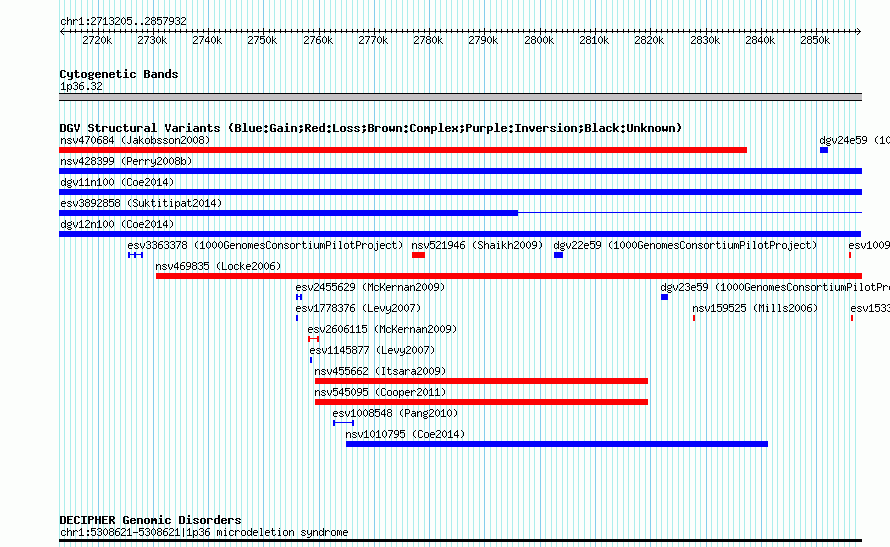Select the tiny blue esv2455629 McKernan2009 feature

coord(299,297)
